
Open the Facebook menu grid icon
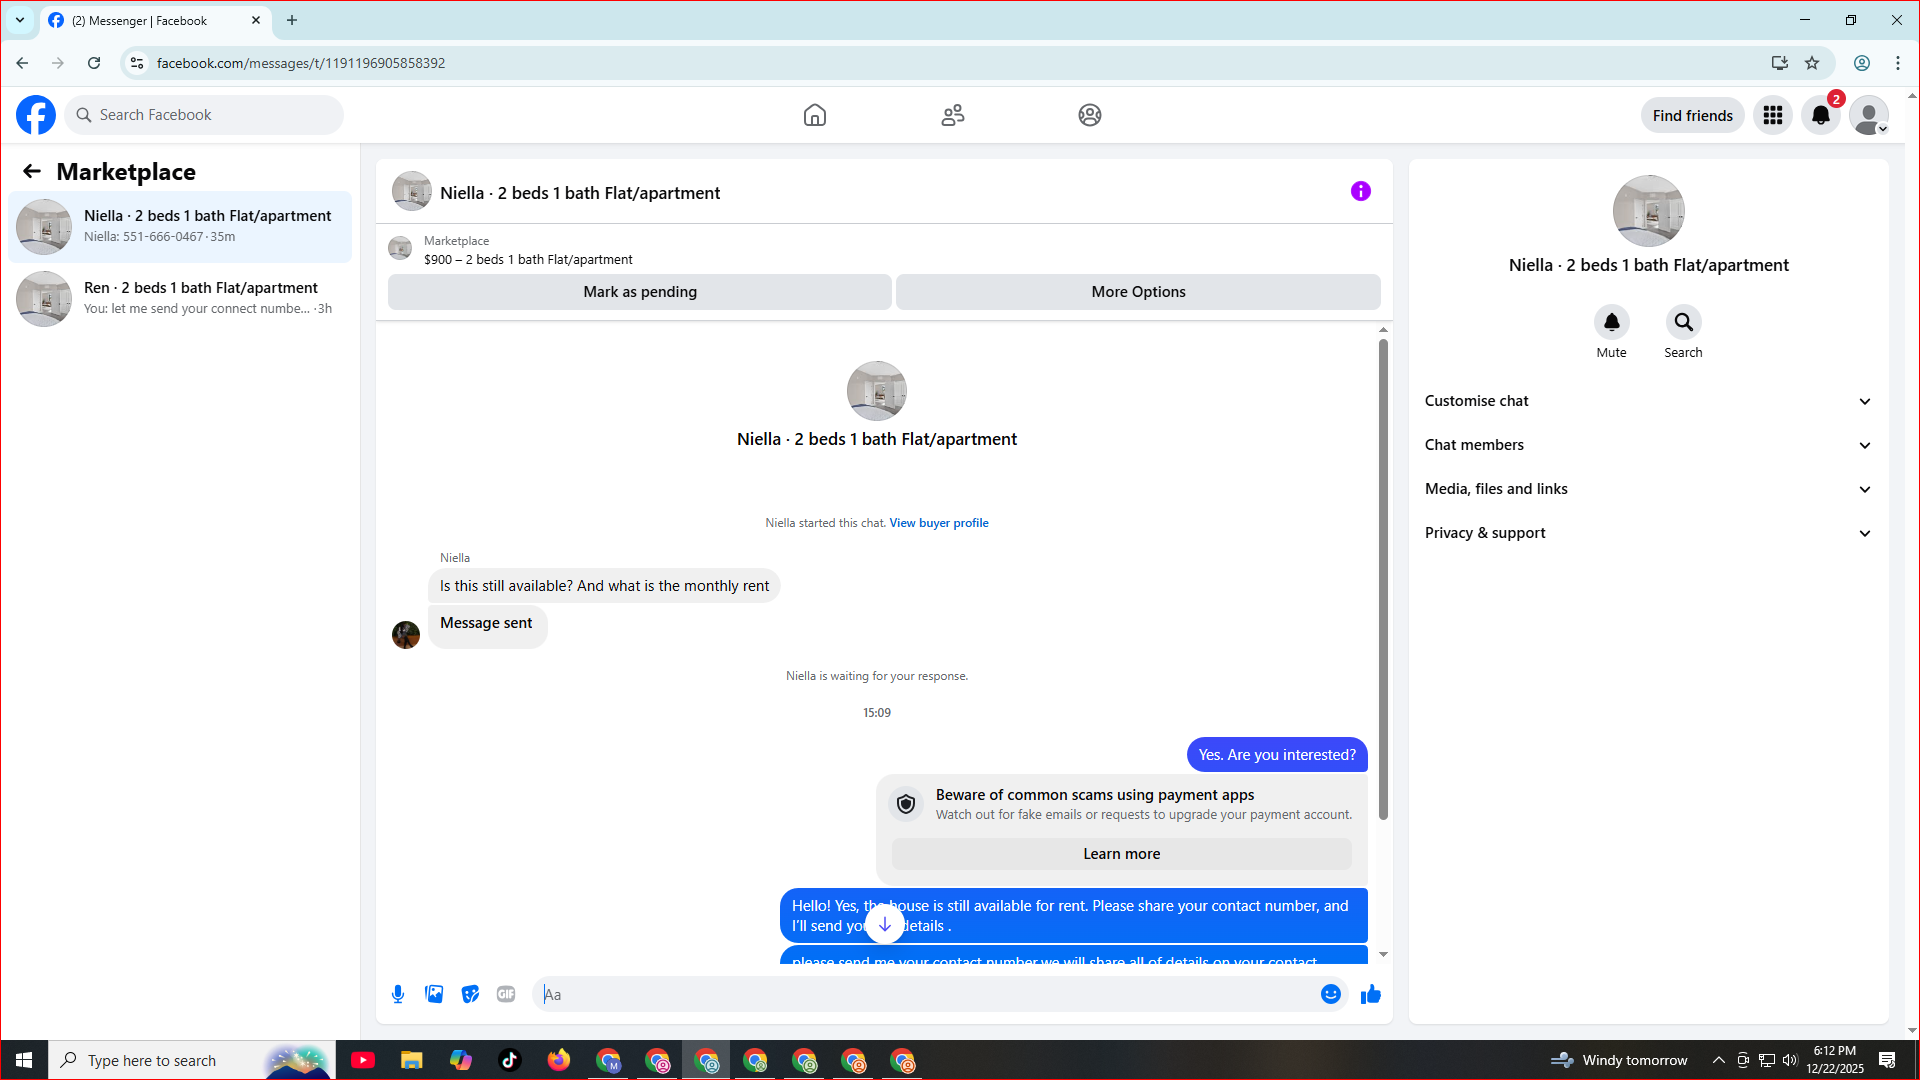click(1773, 116)
